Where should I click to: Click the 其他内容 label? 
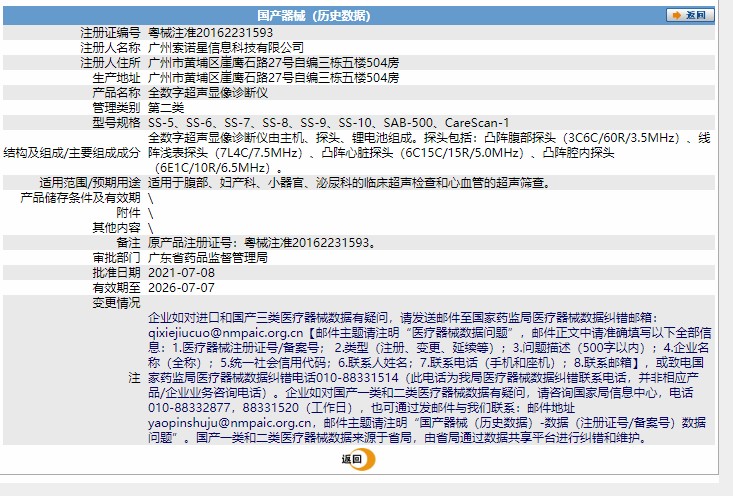point(116,227)
